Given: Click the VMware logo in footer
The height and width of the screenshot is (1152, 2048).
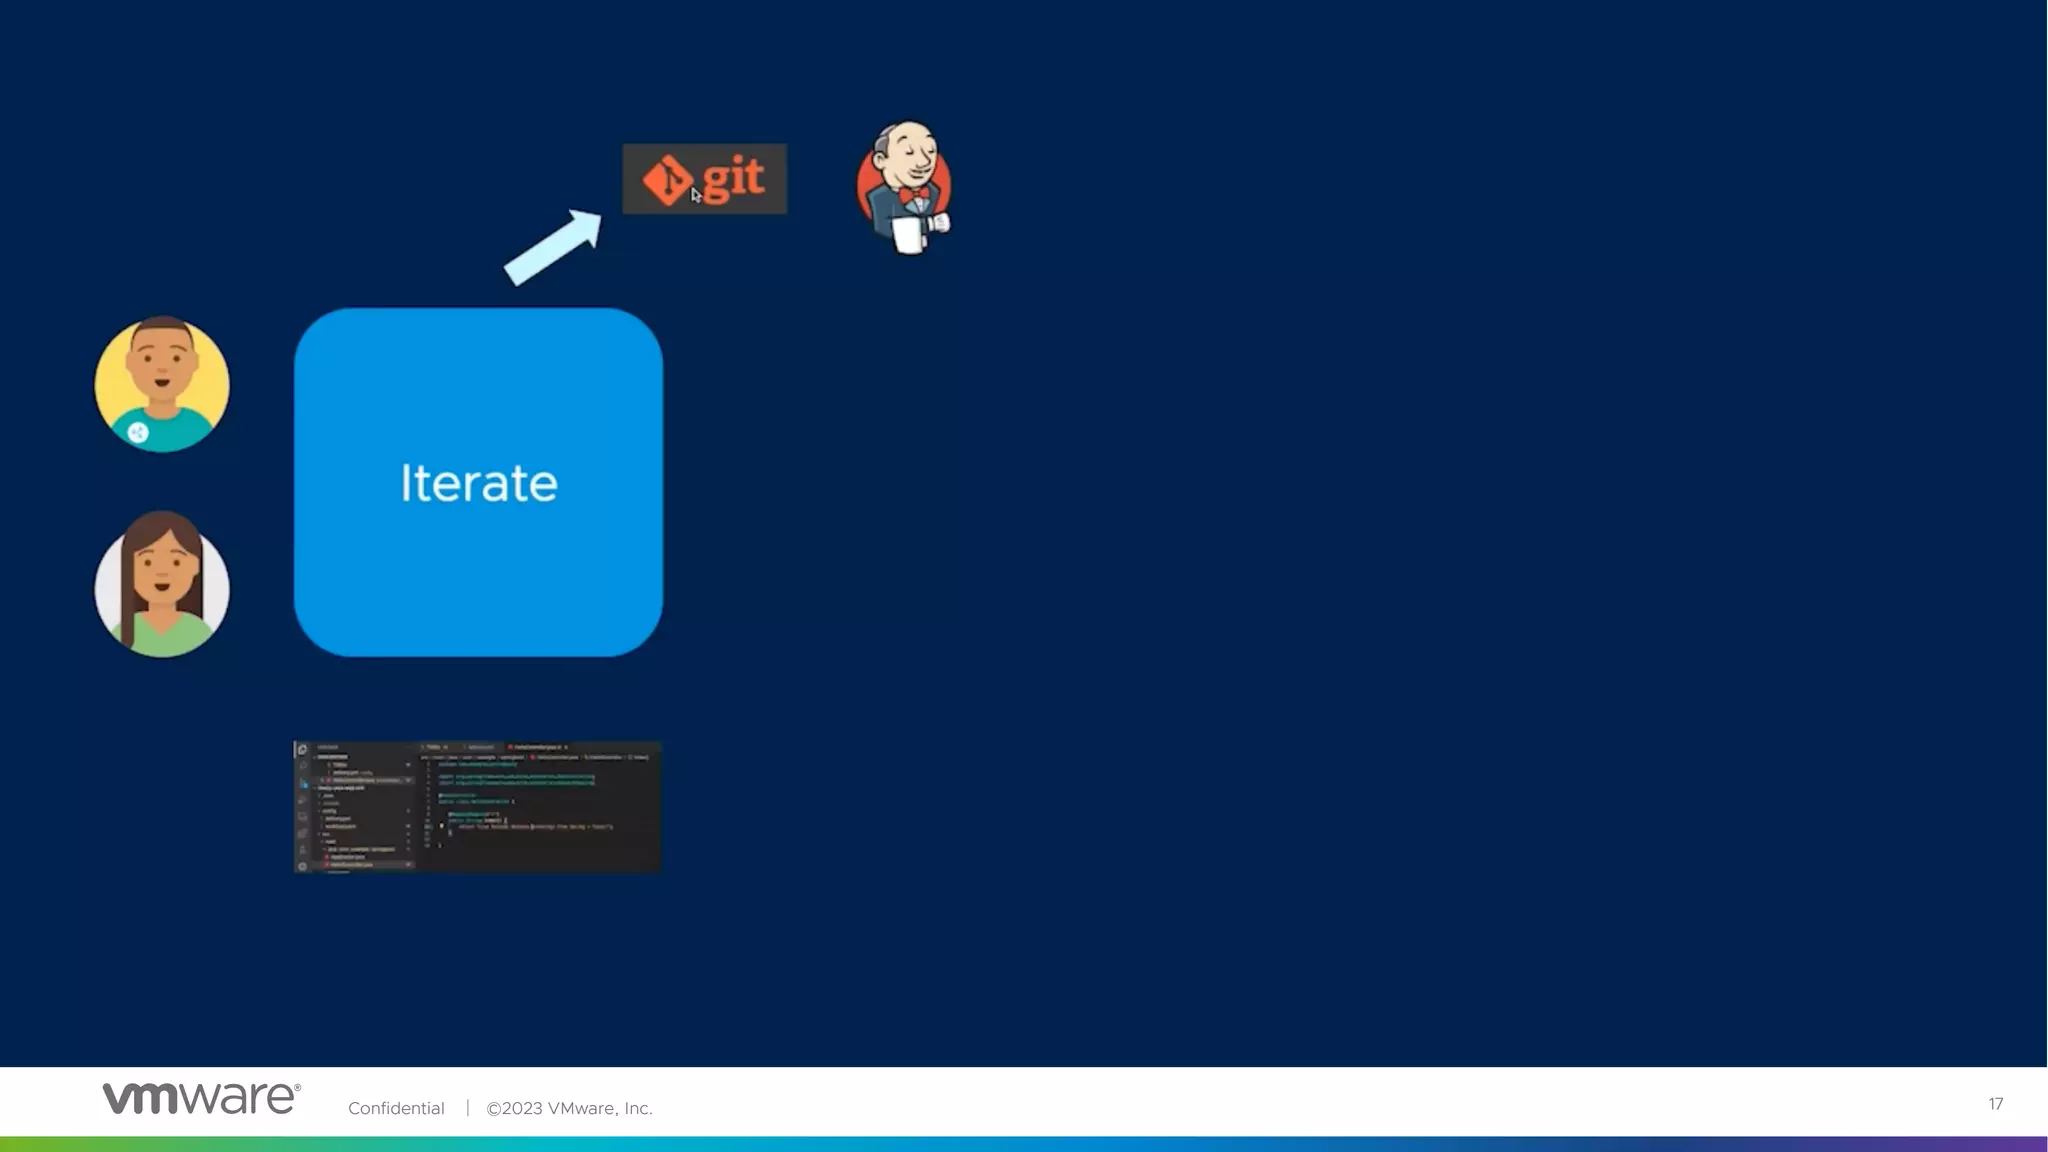Looking at the screenshot, I should [x=201, y=1098].
